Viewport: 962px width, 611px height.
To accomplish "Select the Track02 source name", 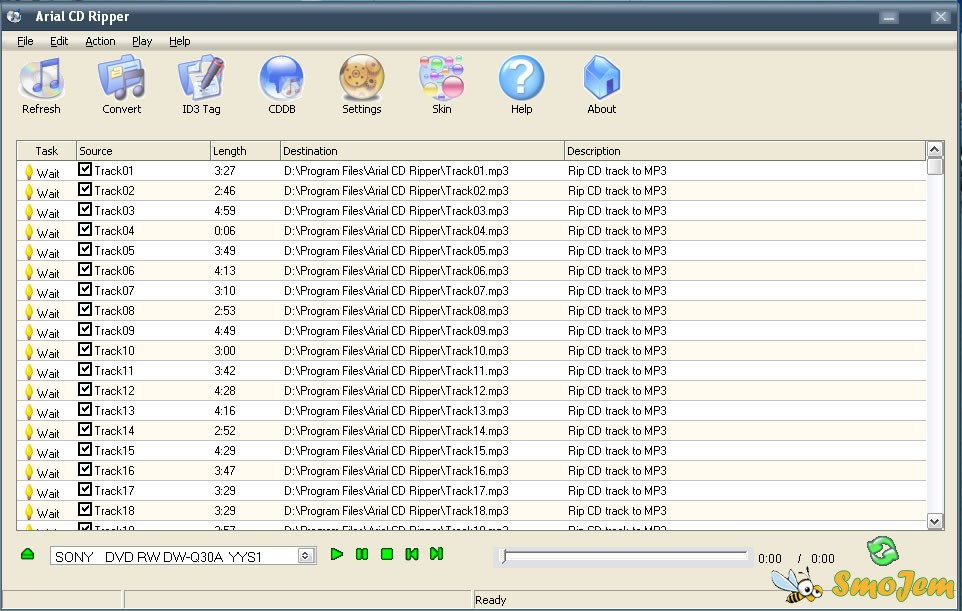I will tap(114, 191).
